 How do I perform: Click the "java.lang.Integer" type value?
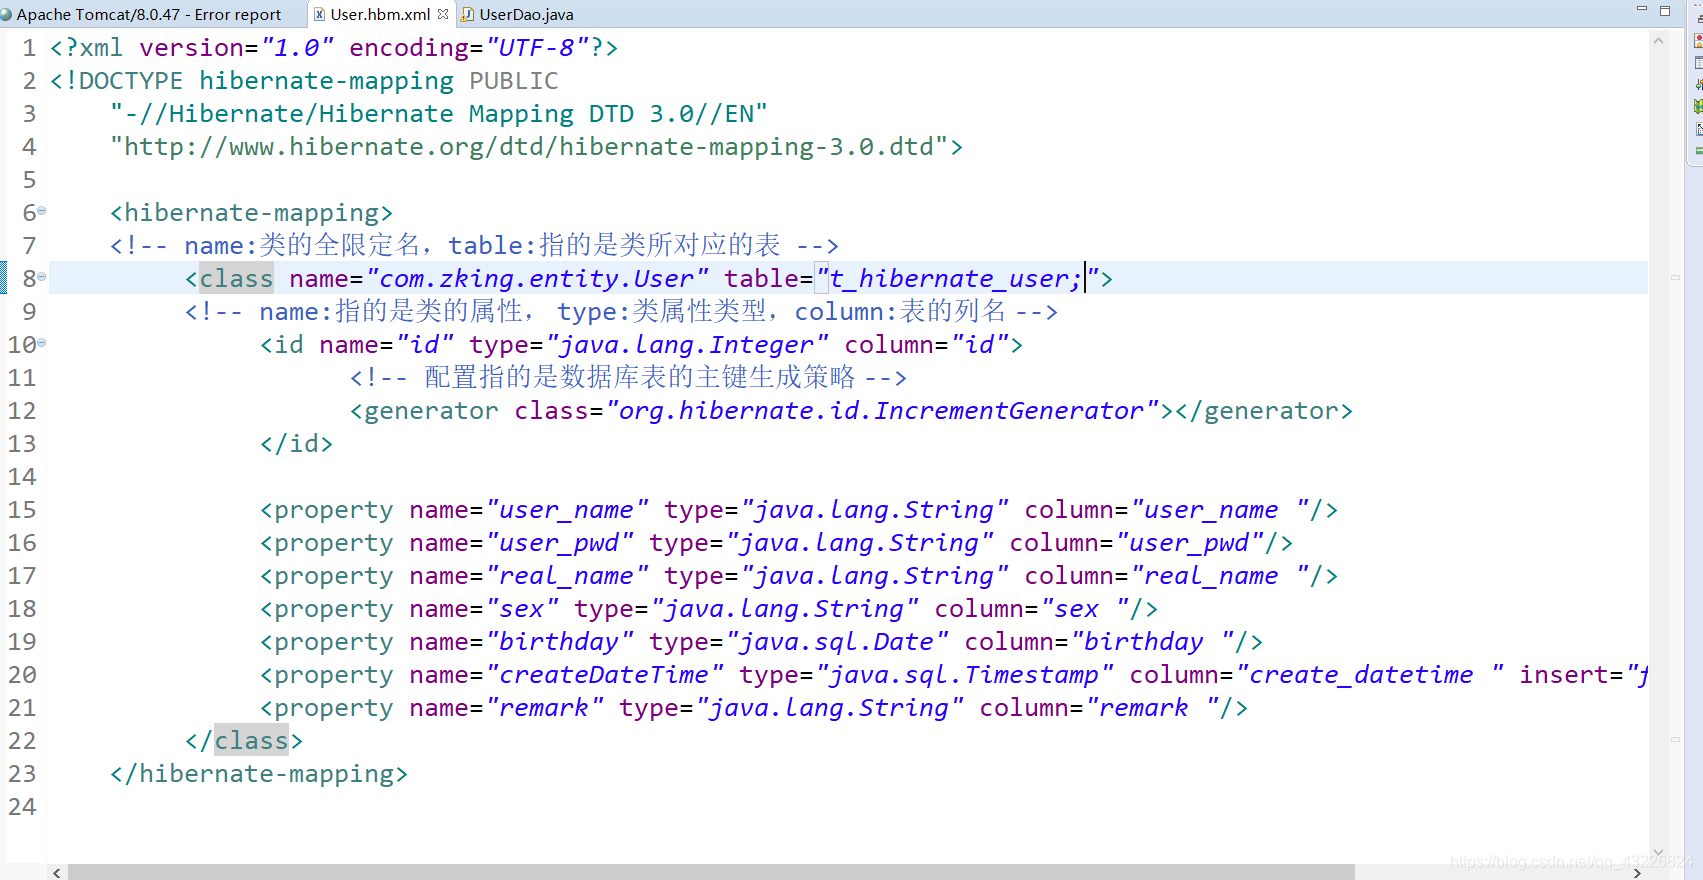(687, 344)
